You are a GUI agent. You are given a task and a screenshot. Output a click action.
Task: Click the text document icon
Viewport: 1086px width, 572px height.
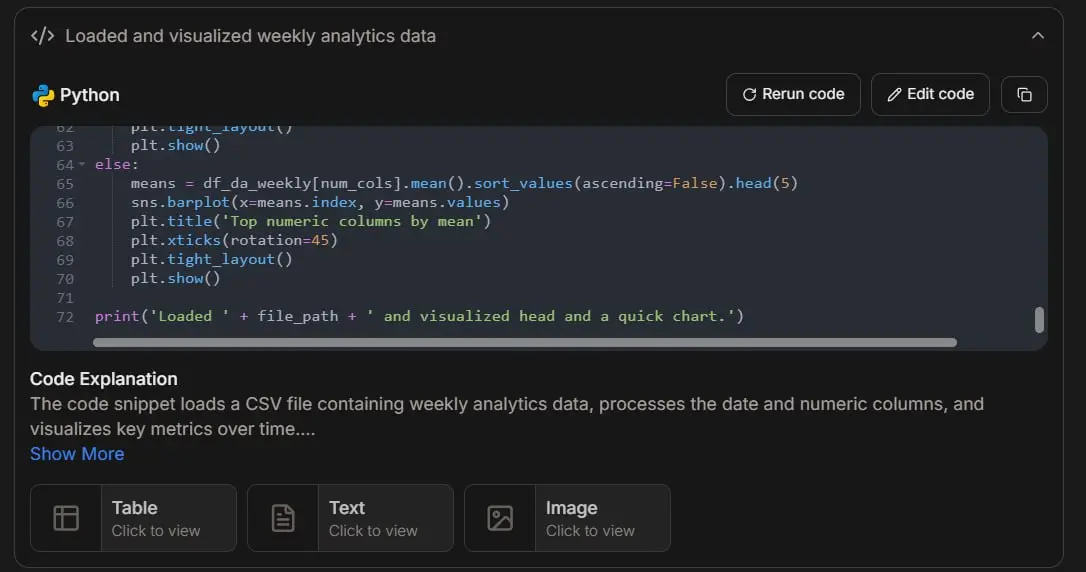[283, 518]
